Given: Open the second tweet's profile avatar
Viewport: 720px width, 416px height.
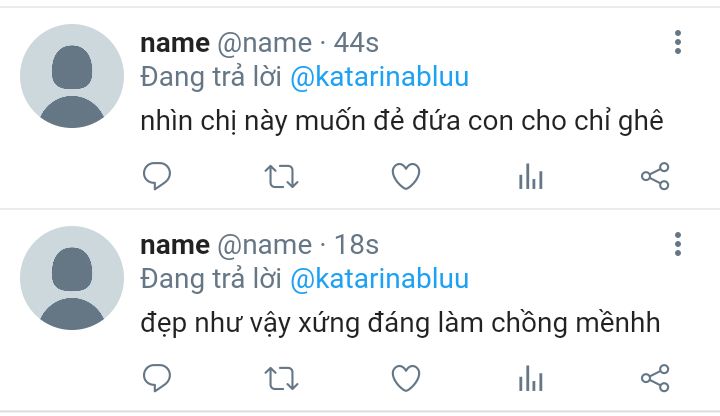Looking at the screenshot, I should (x=72, y=278).
